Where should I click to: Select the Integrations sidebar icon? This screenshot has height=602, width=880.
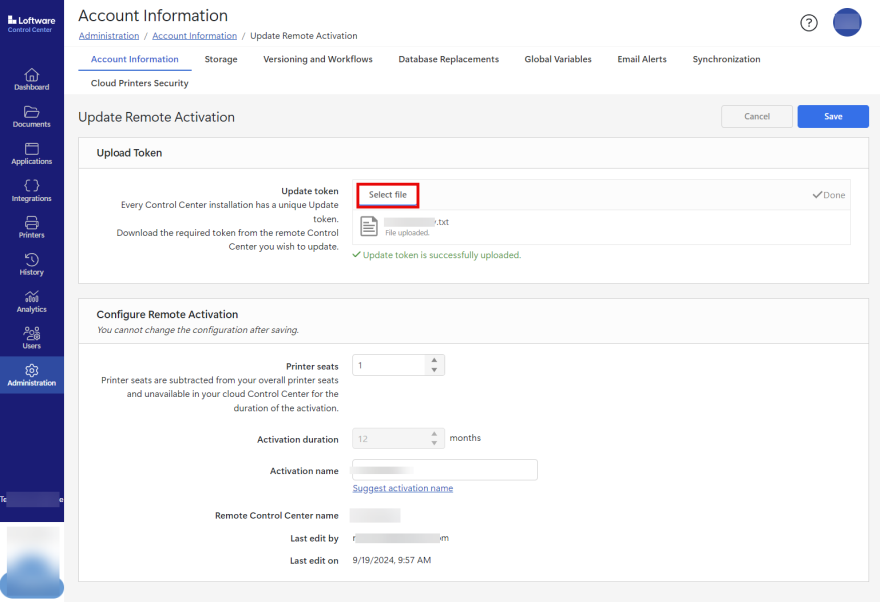[x=31, y=190]
